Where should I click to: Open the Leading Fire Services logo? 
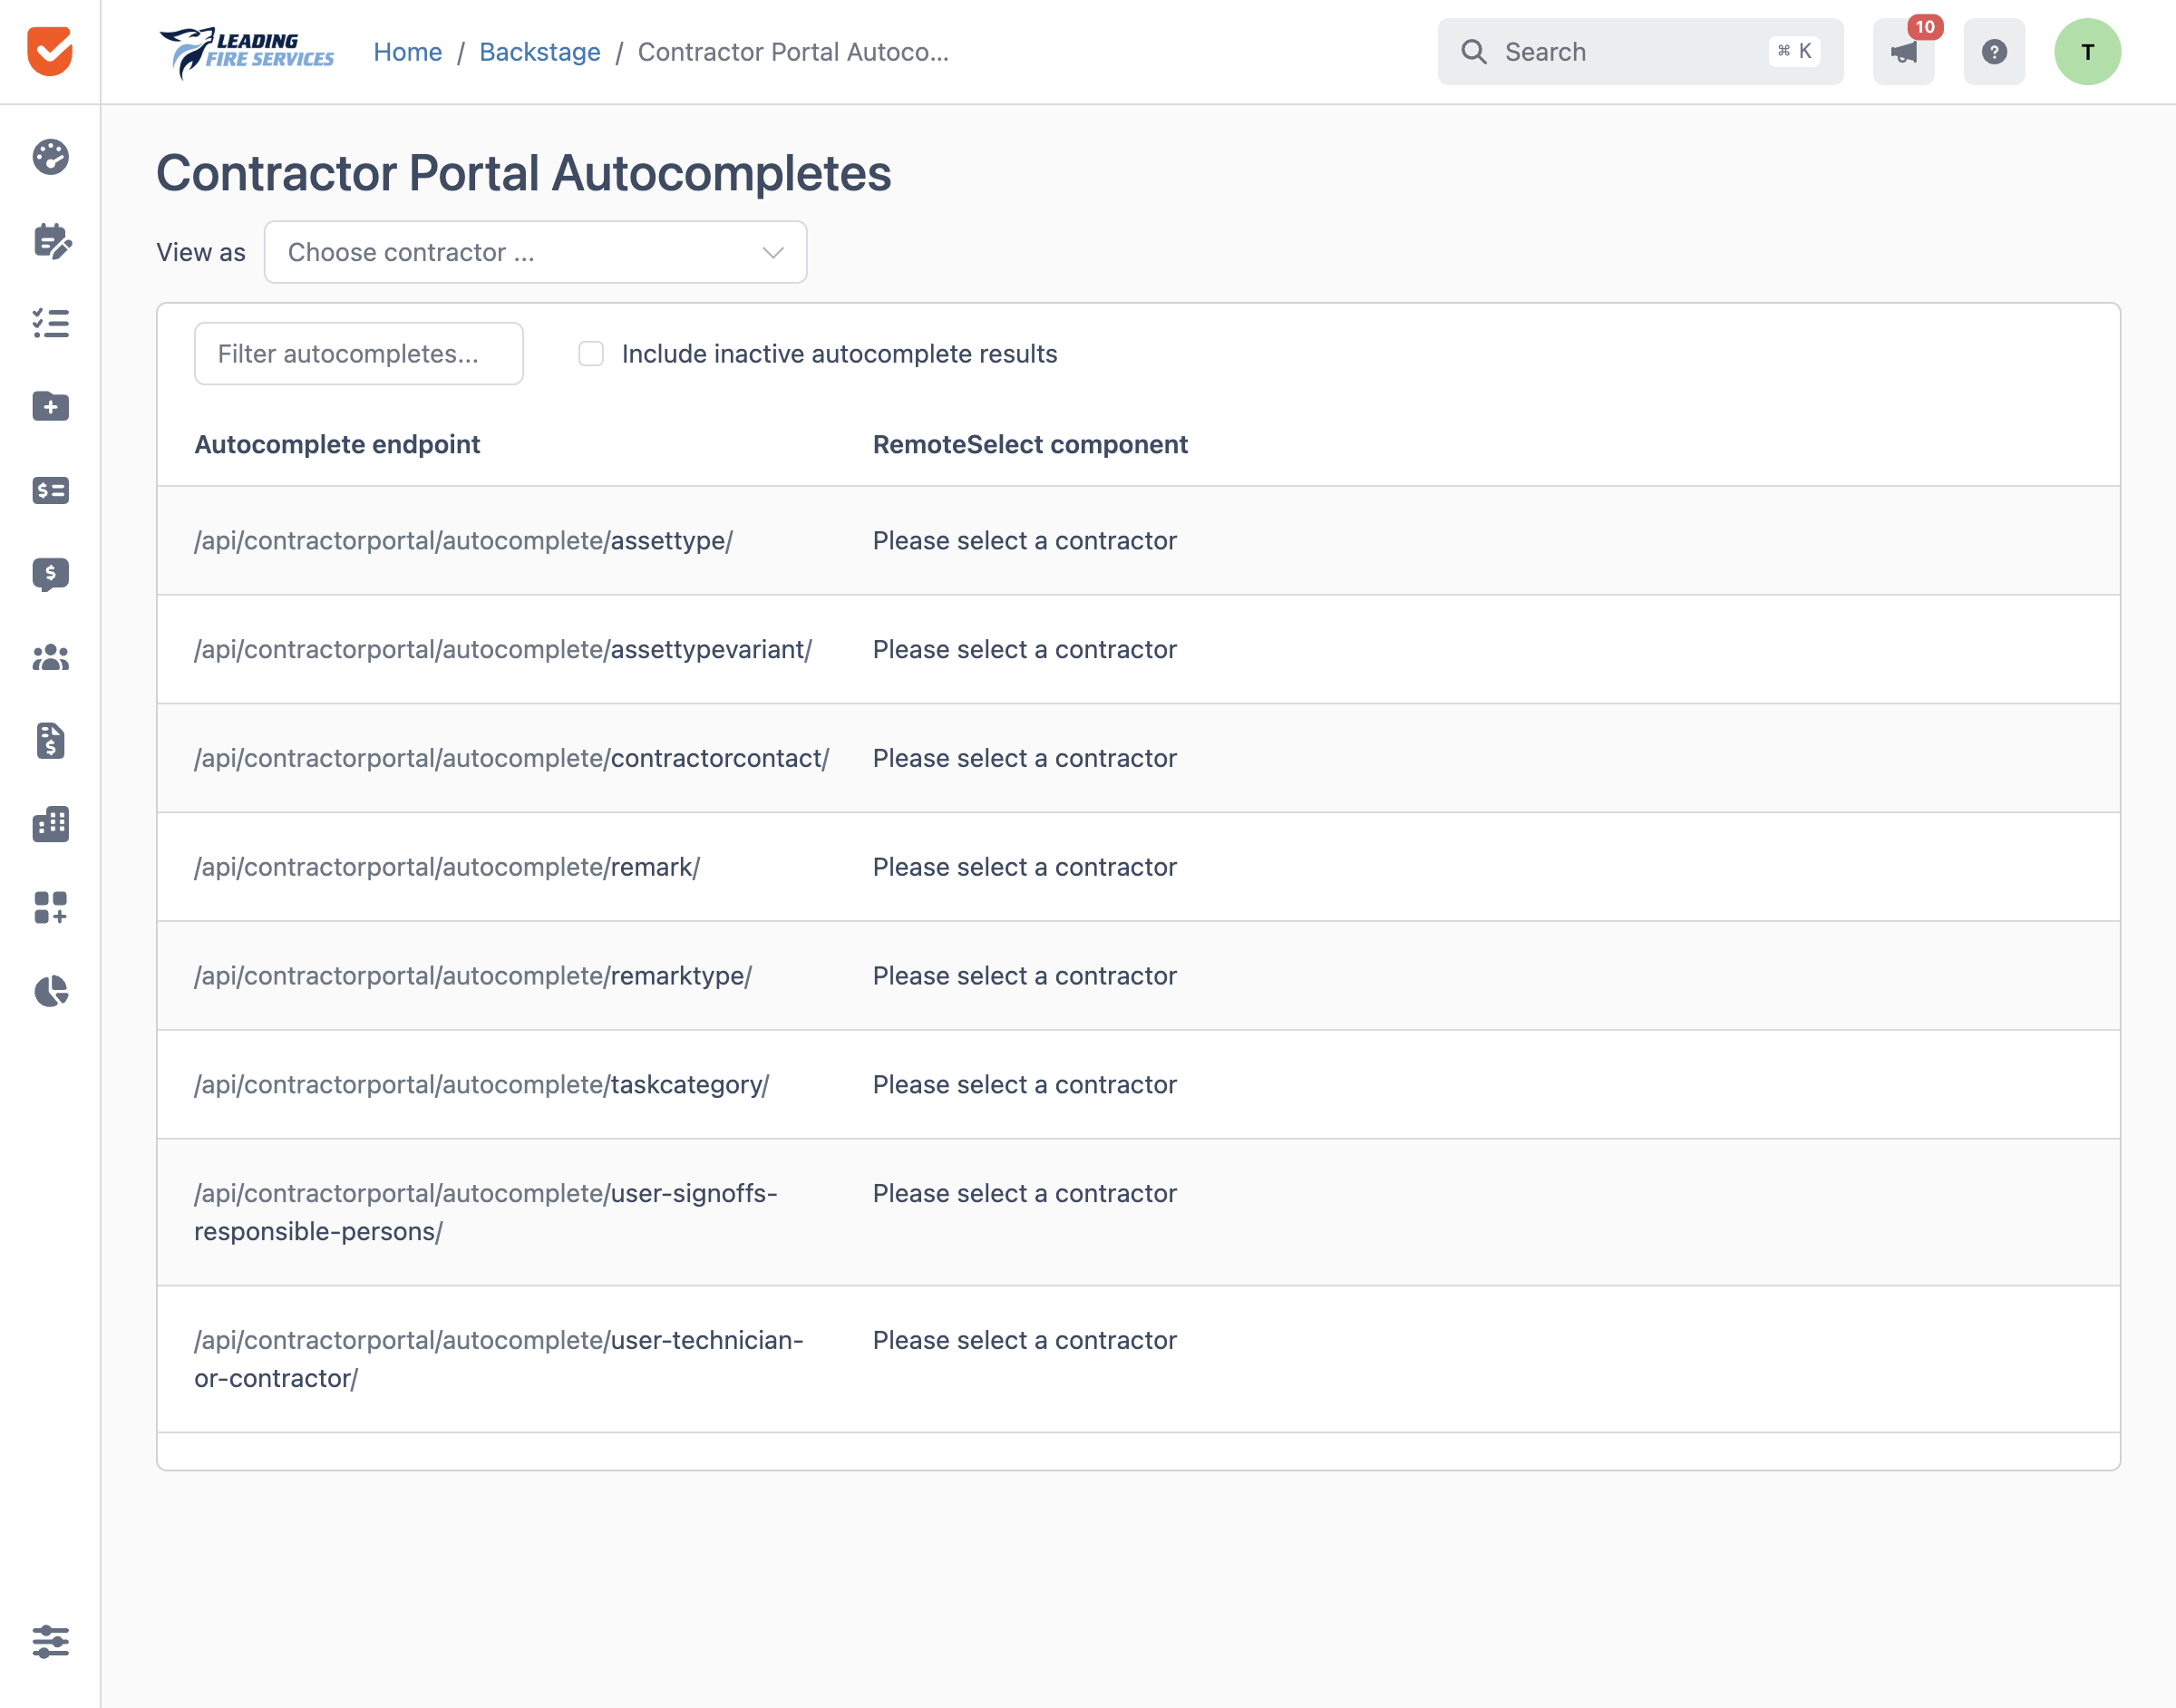click(x=247, y=52)
